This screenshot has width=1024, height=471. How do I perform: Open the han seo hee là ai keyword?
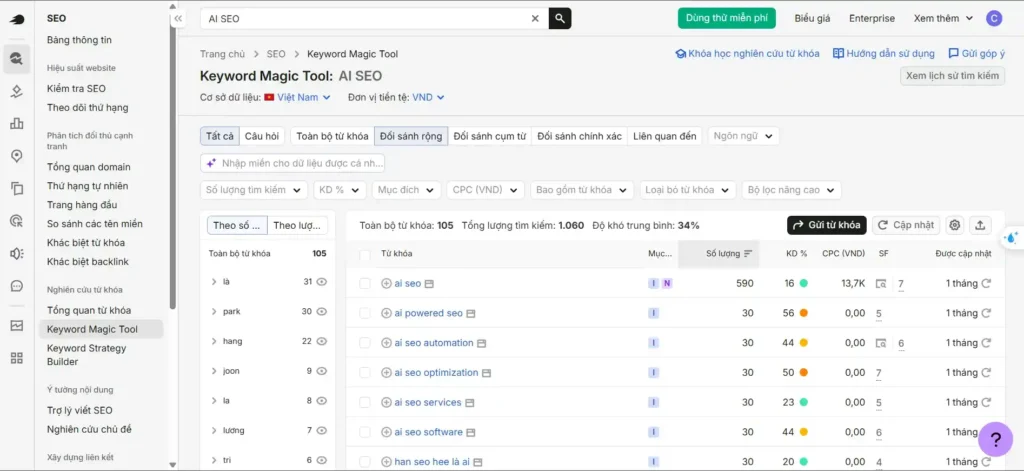(432, 462)
